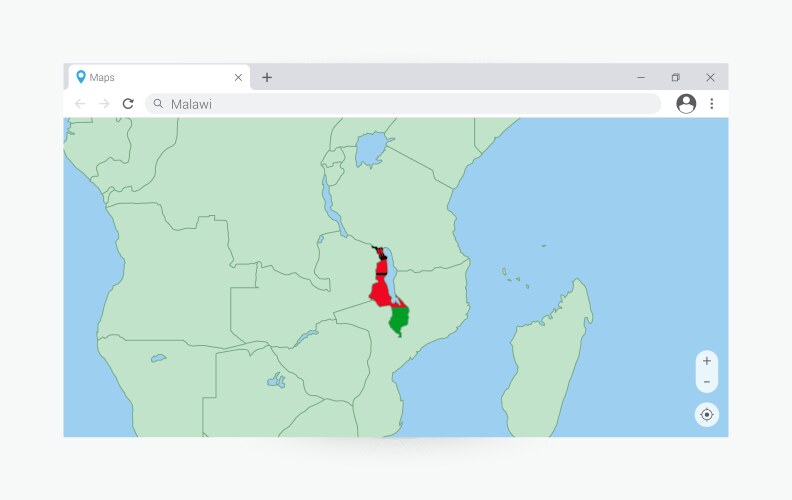Restore down the browser window
The height and width of the screenshot is (500, 792).
coord(676,77)
